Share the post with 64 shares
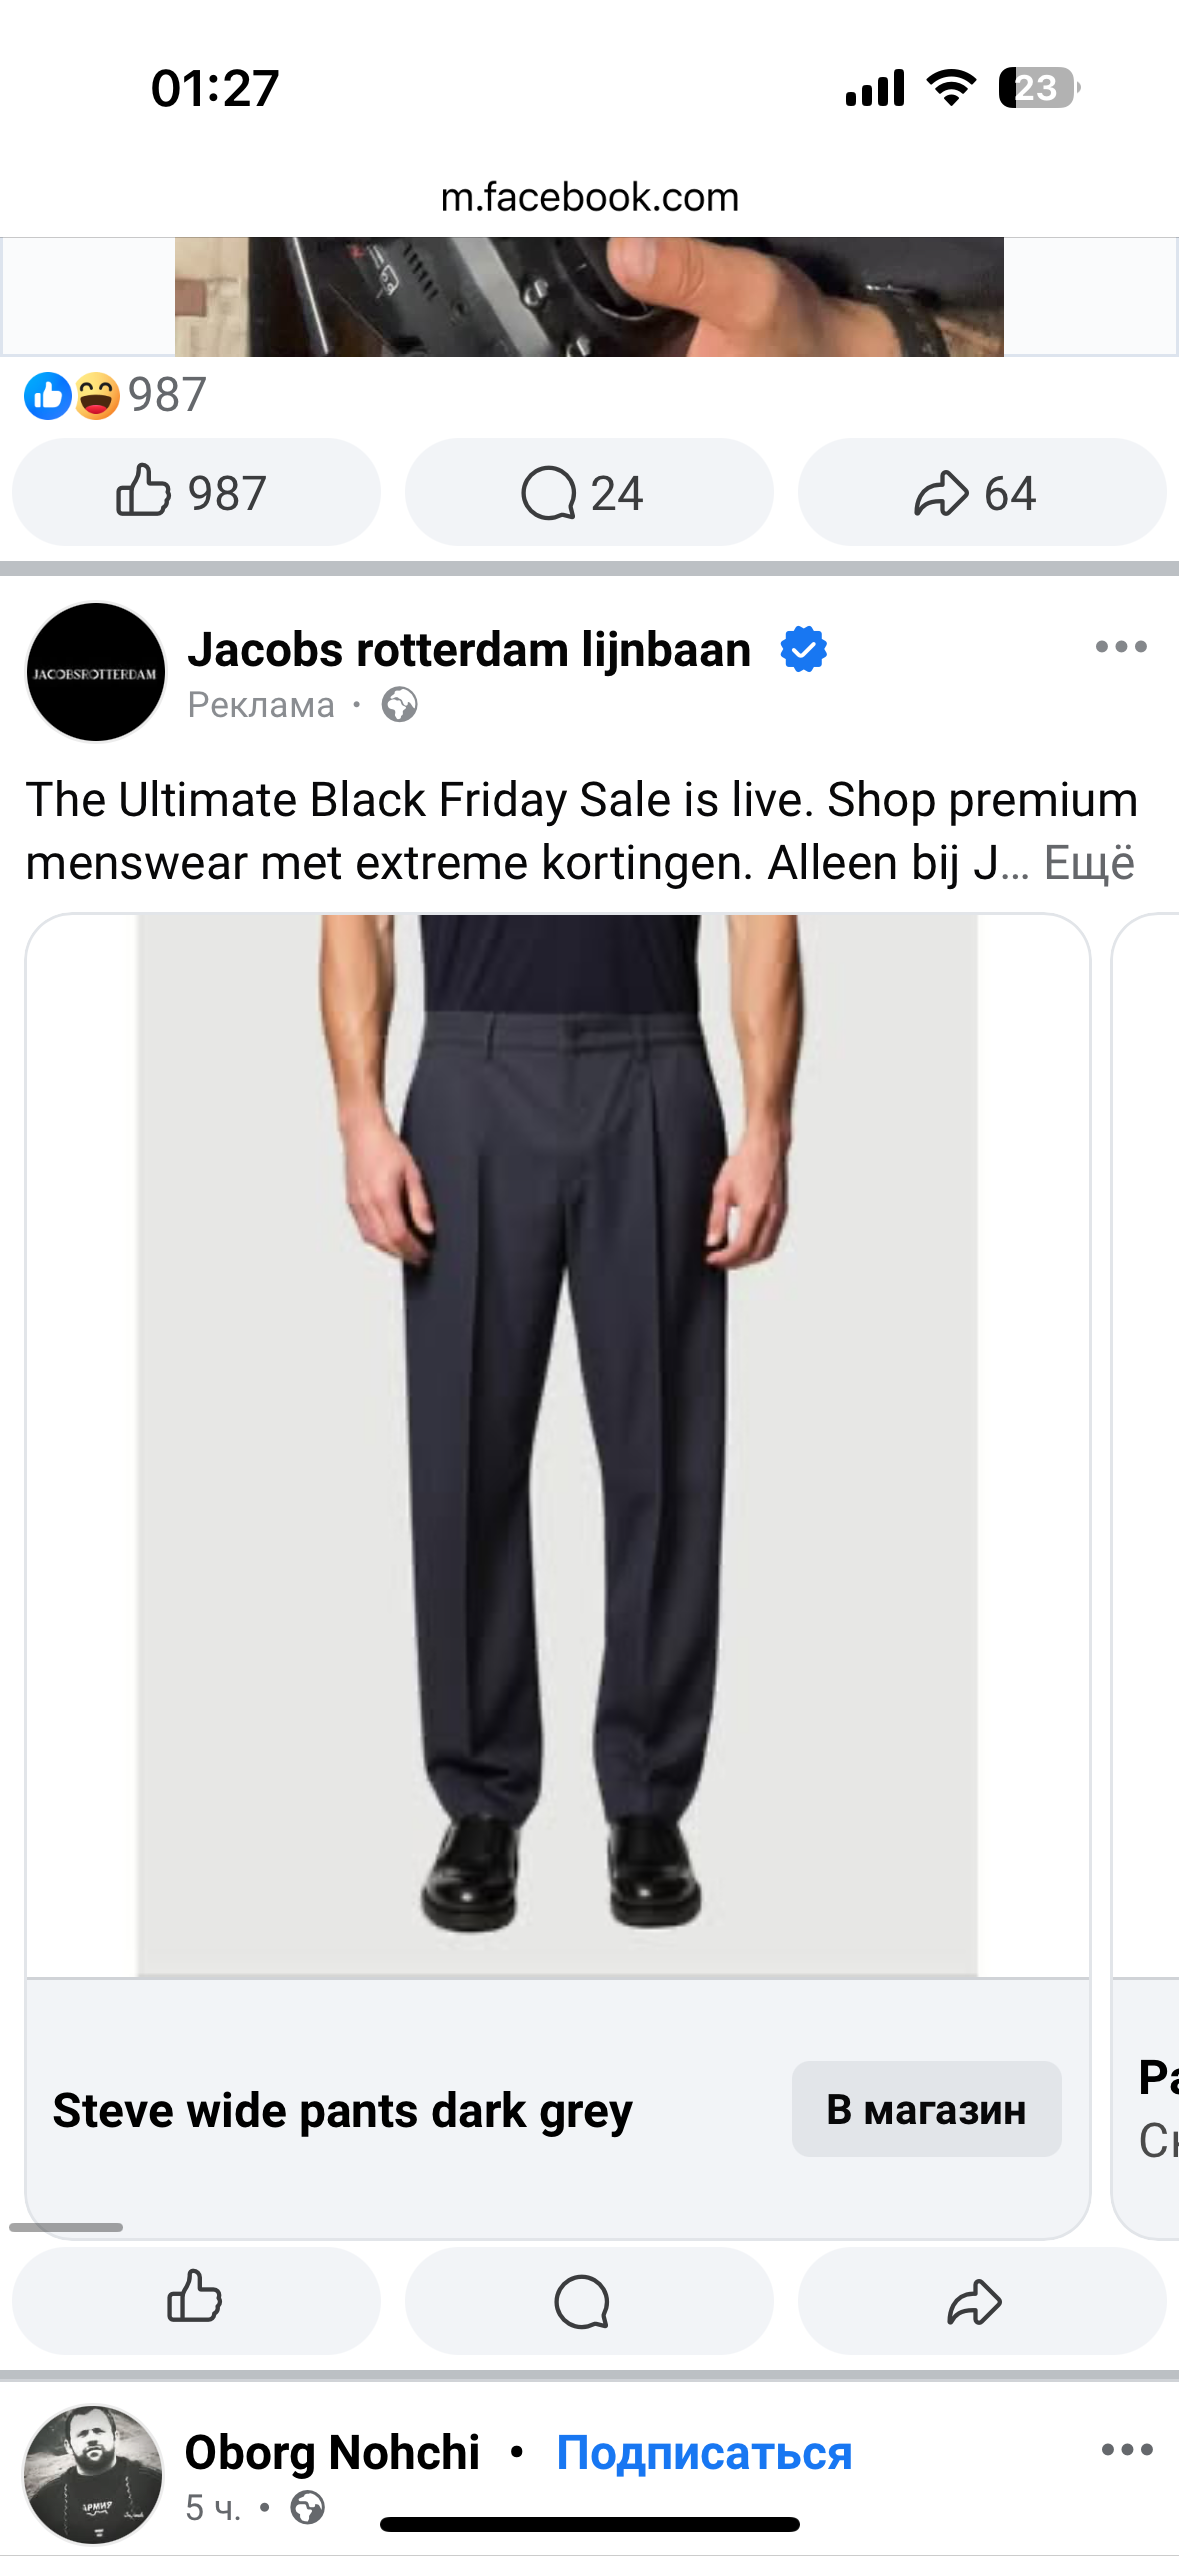The image size is (1179, 2556). (982, 492)
